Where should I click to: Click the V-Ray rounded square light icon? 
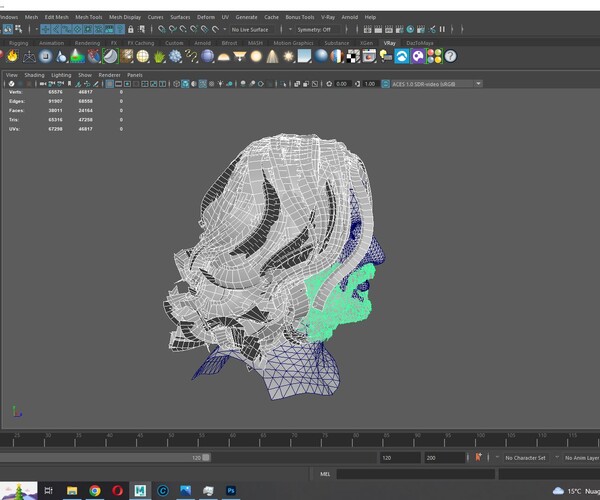[x=46, y=56]
